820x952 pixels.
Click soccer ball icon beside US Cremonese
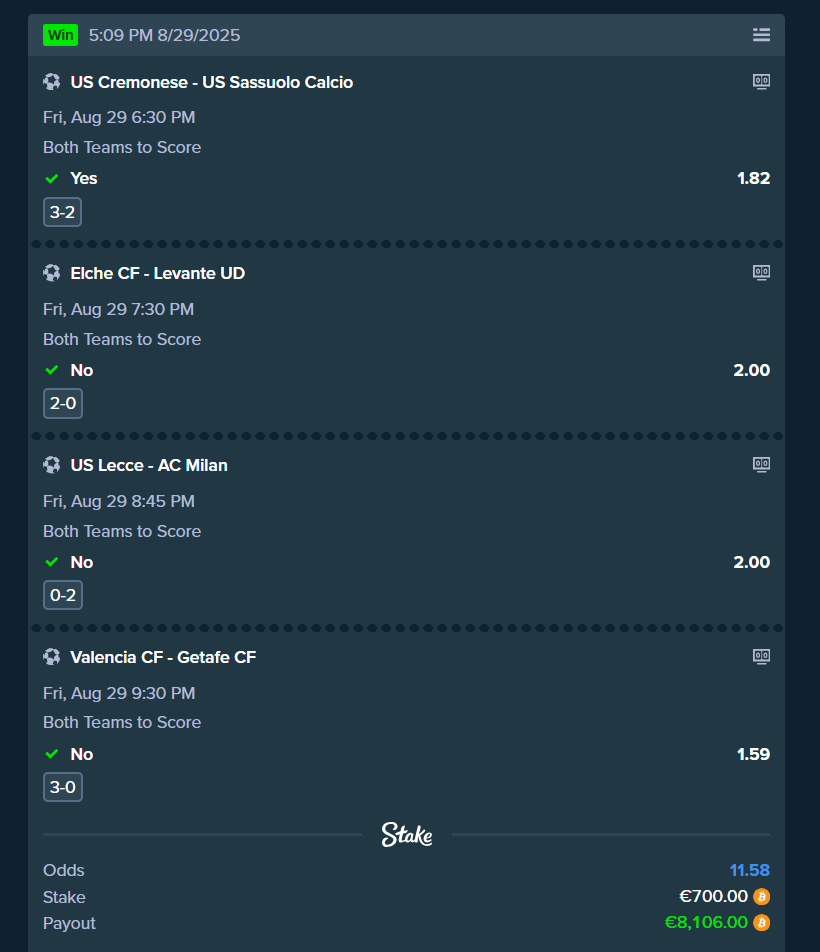coord(52,82)
